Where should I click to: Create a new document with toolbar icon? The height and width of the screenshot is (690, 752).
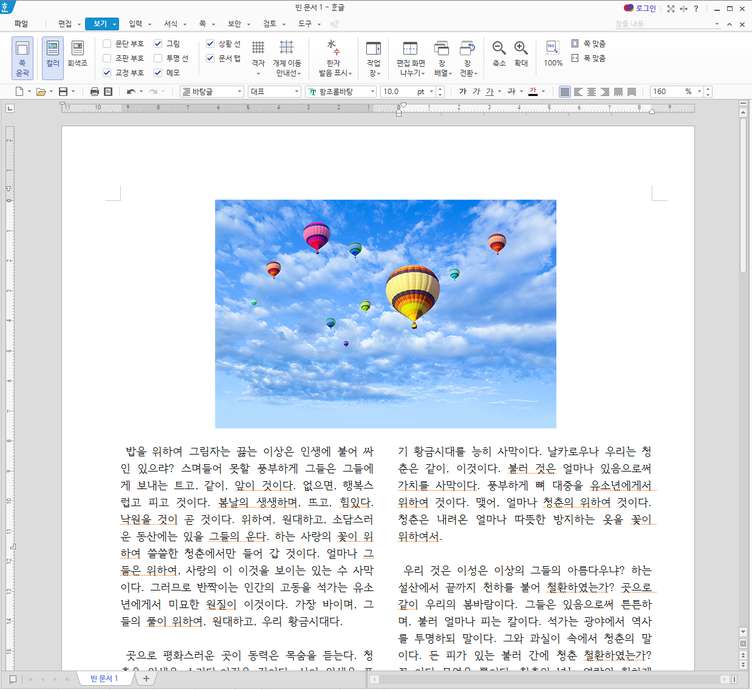(19, 91)
